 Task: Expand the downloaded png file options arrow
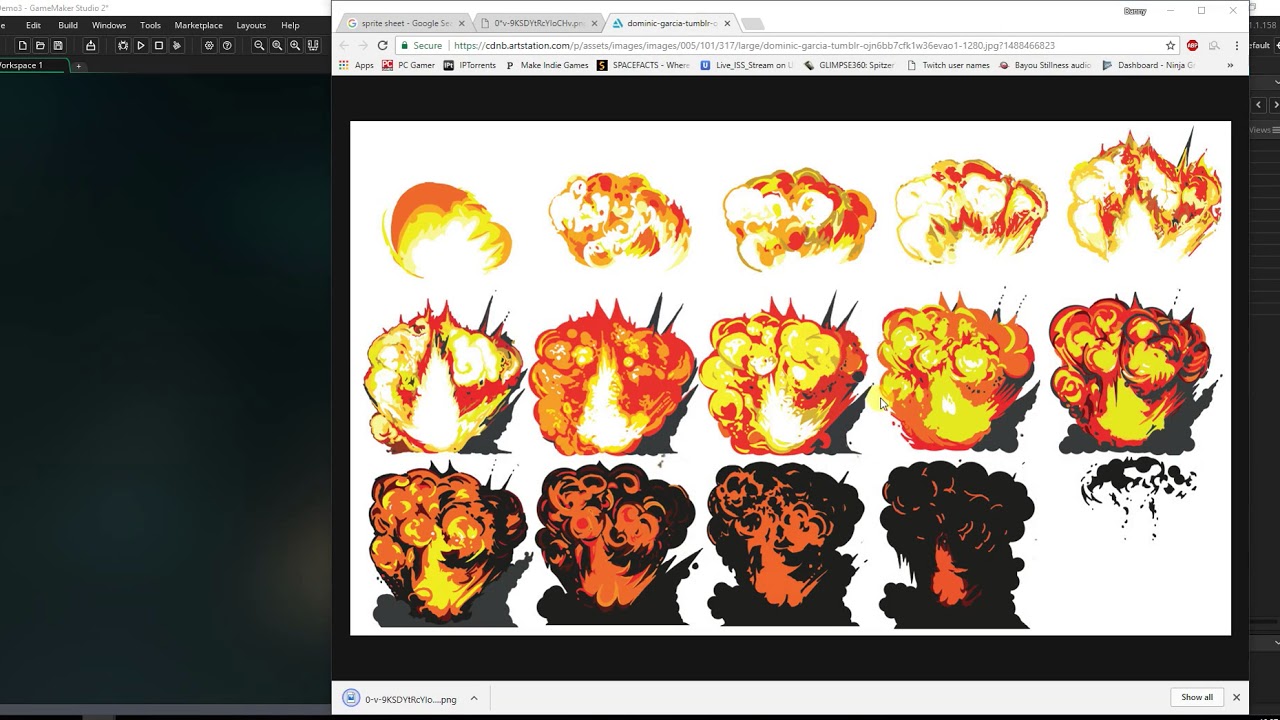click(474, 699)
